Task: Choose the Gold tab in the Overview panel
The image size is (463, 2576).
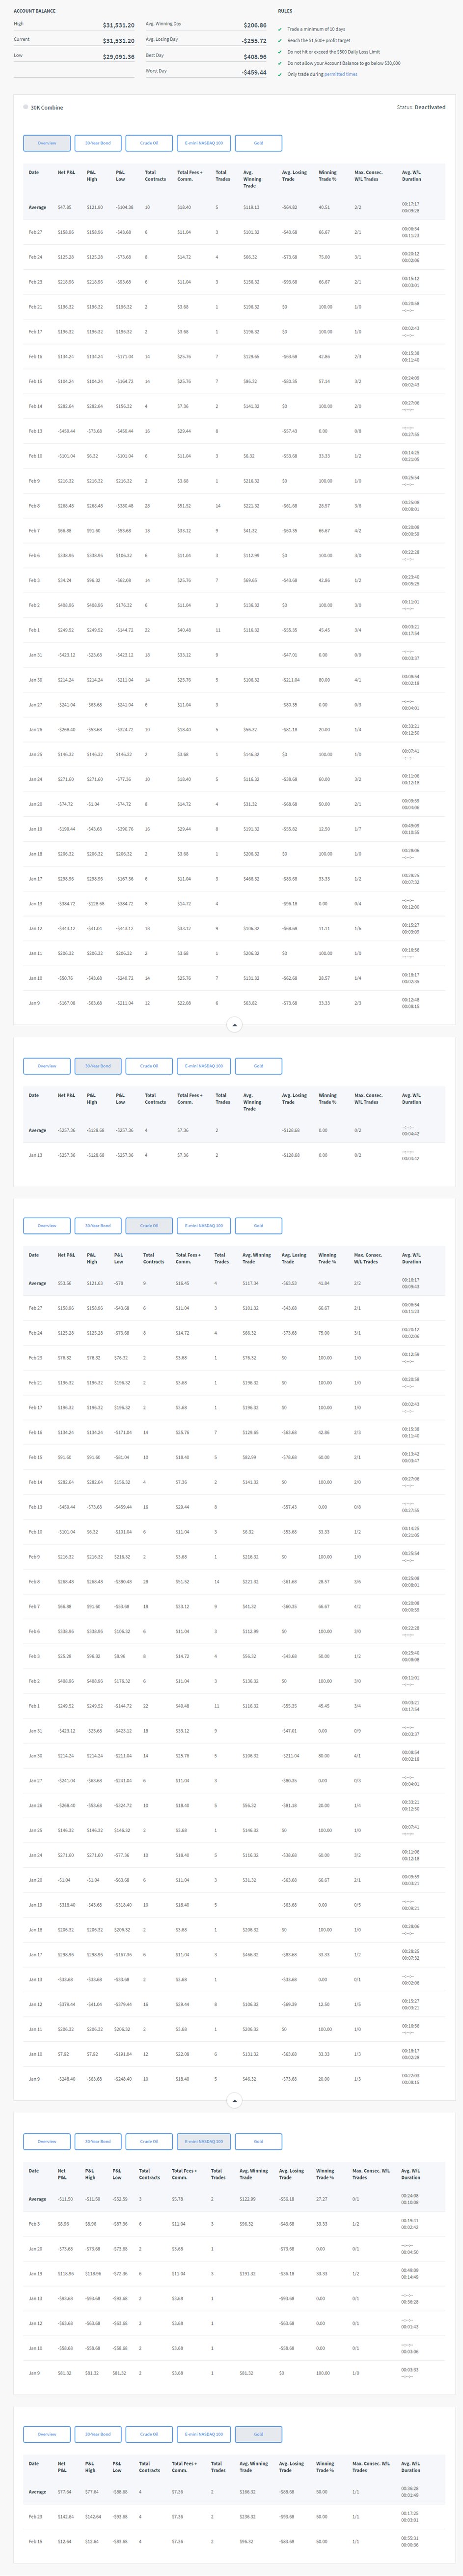Action: tap(258, 143)
